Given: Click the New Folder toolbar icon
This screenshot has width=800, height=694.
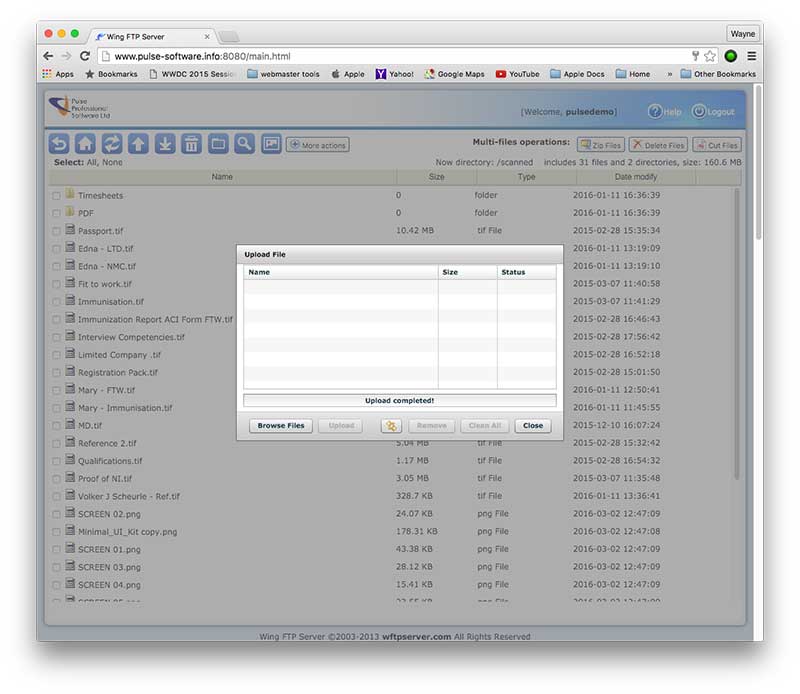Looking at the screenshot, I should pos(218,144).
